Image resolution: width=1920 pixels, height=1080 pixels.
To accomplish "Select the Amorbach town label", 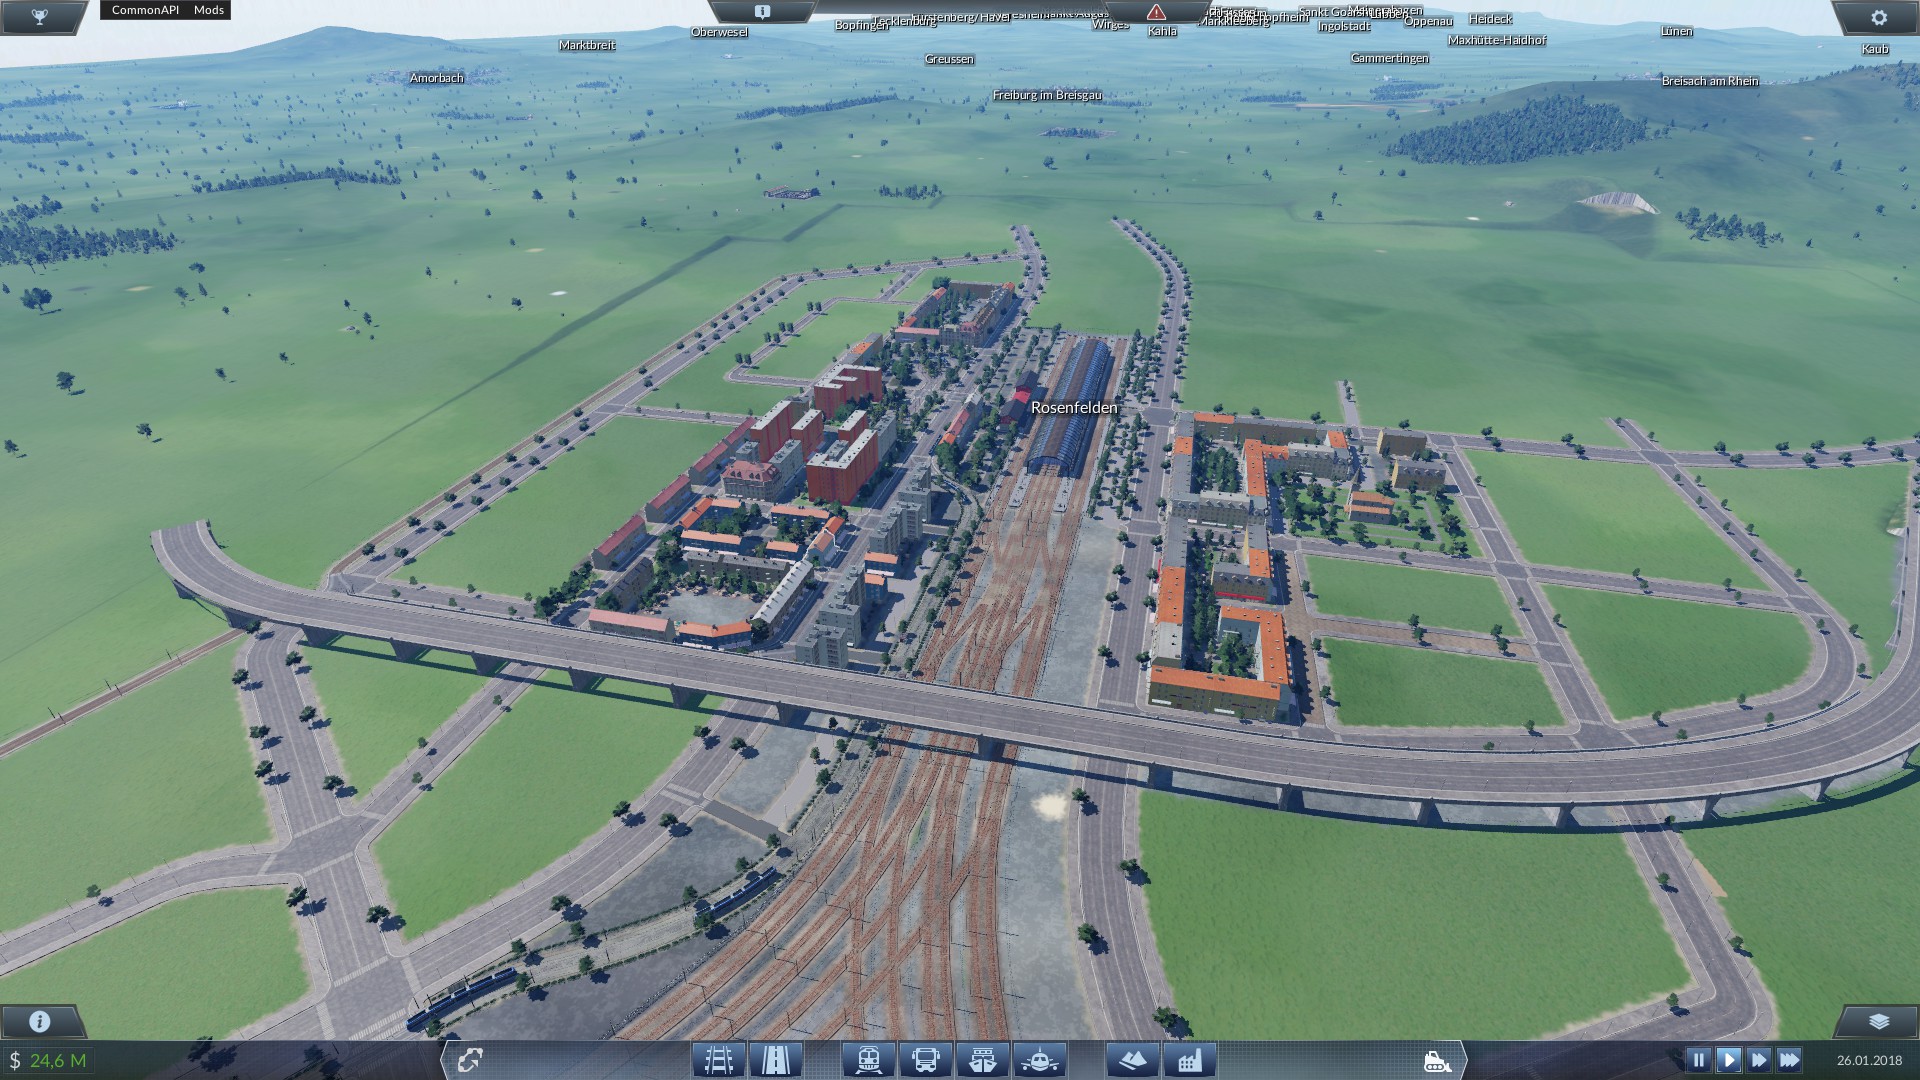I will [436, 78].
